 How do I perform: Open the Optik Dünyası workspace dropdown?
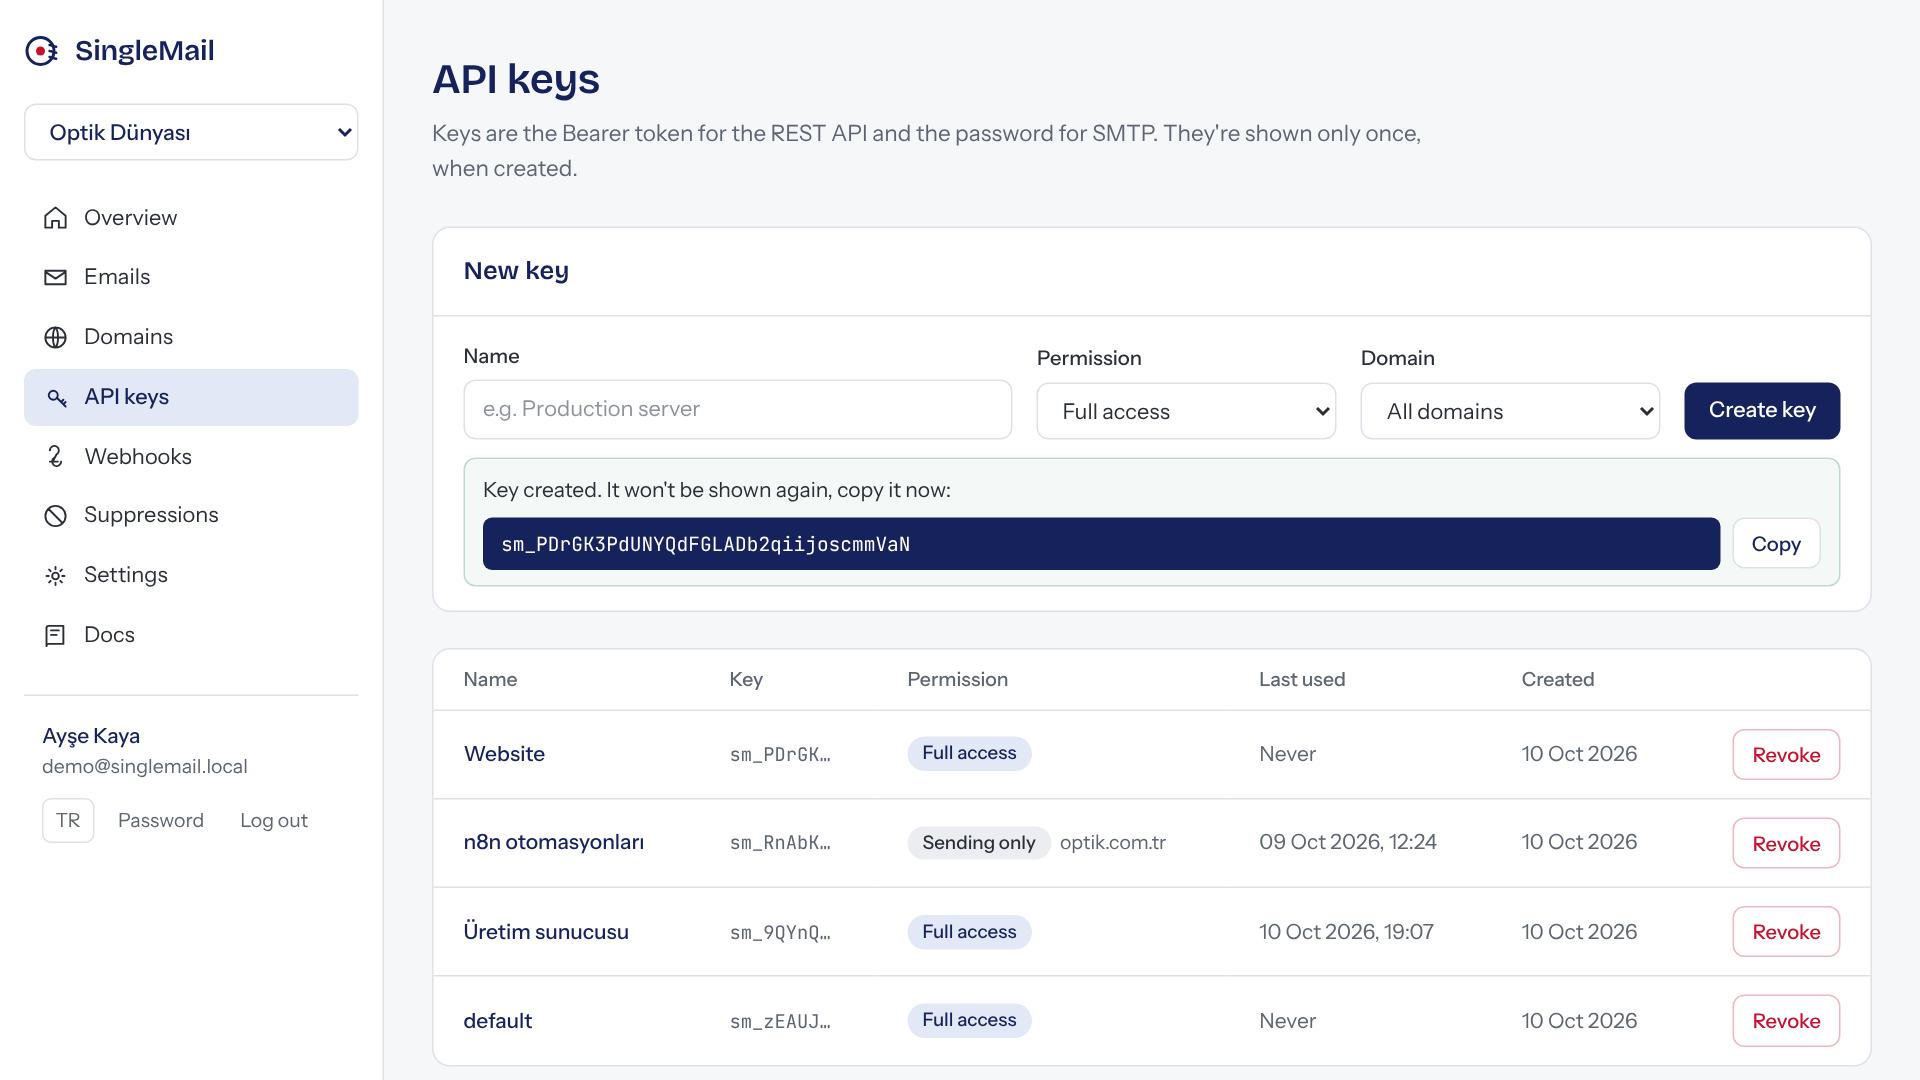click(x=191, y=132)
